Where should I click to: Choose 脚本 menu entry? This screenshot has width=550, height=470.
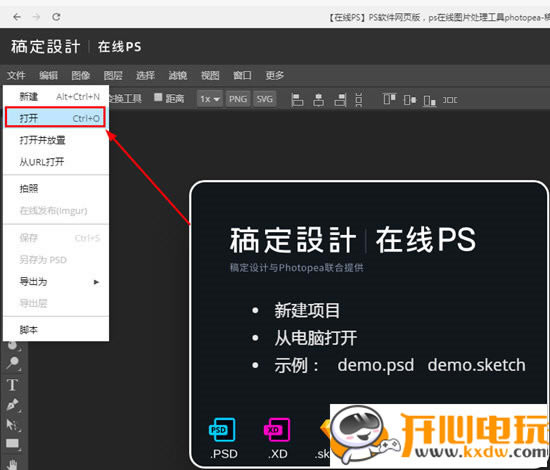[x=56, y=330]
